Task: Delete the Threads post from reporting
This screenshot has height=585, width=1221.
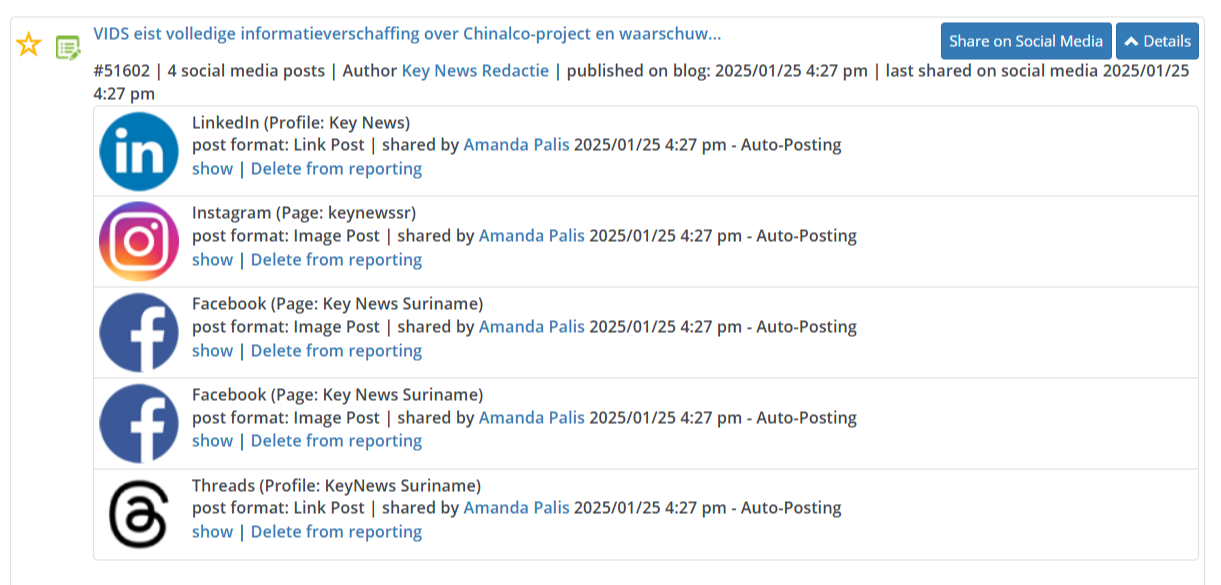Action: pyautogui.click(x=336, y=532)
